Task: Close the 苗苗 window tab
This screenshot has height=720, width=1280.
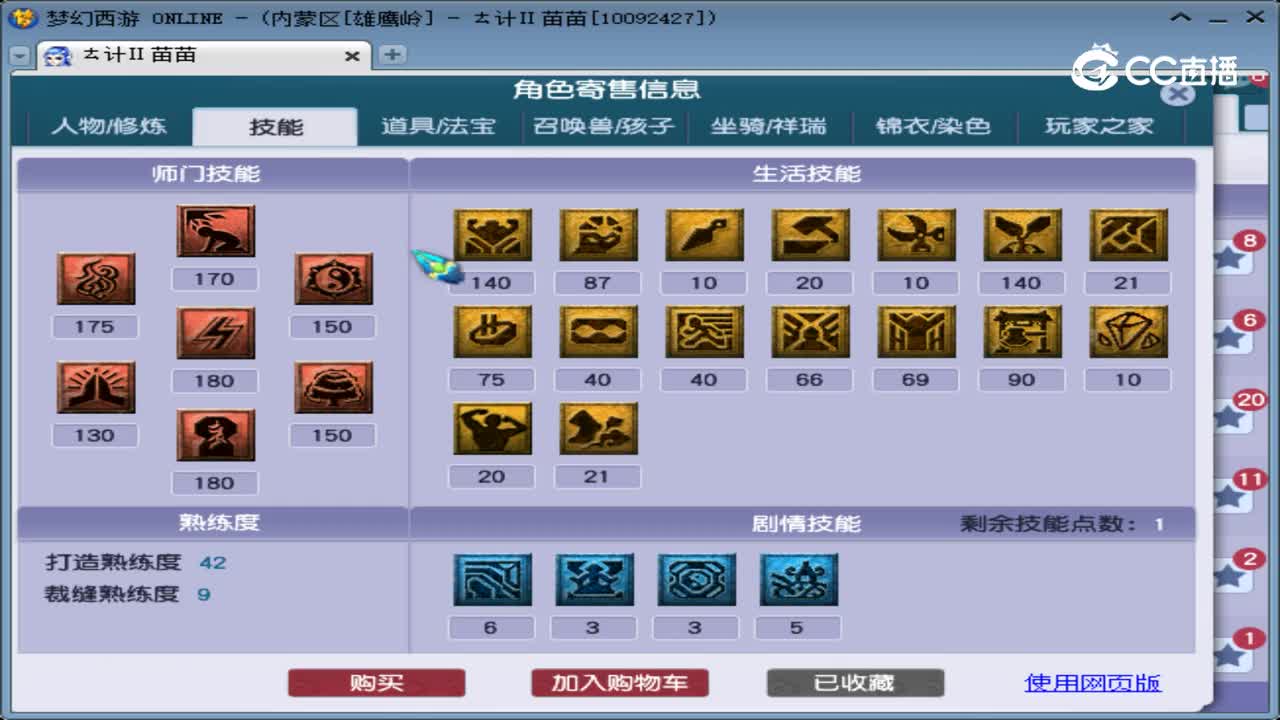Action: coord(352,56)
